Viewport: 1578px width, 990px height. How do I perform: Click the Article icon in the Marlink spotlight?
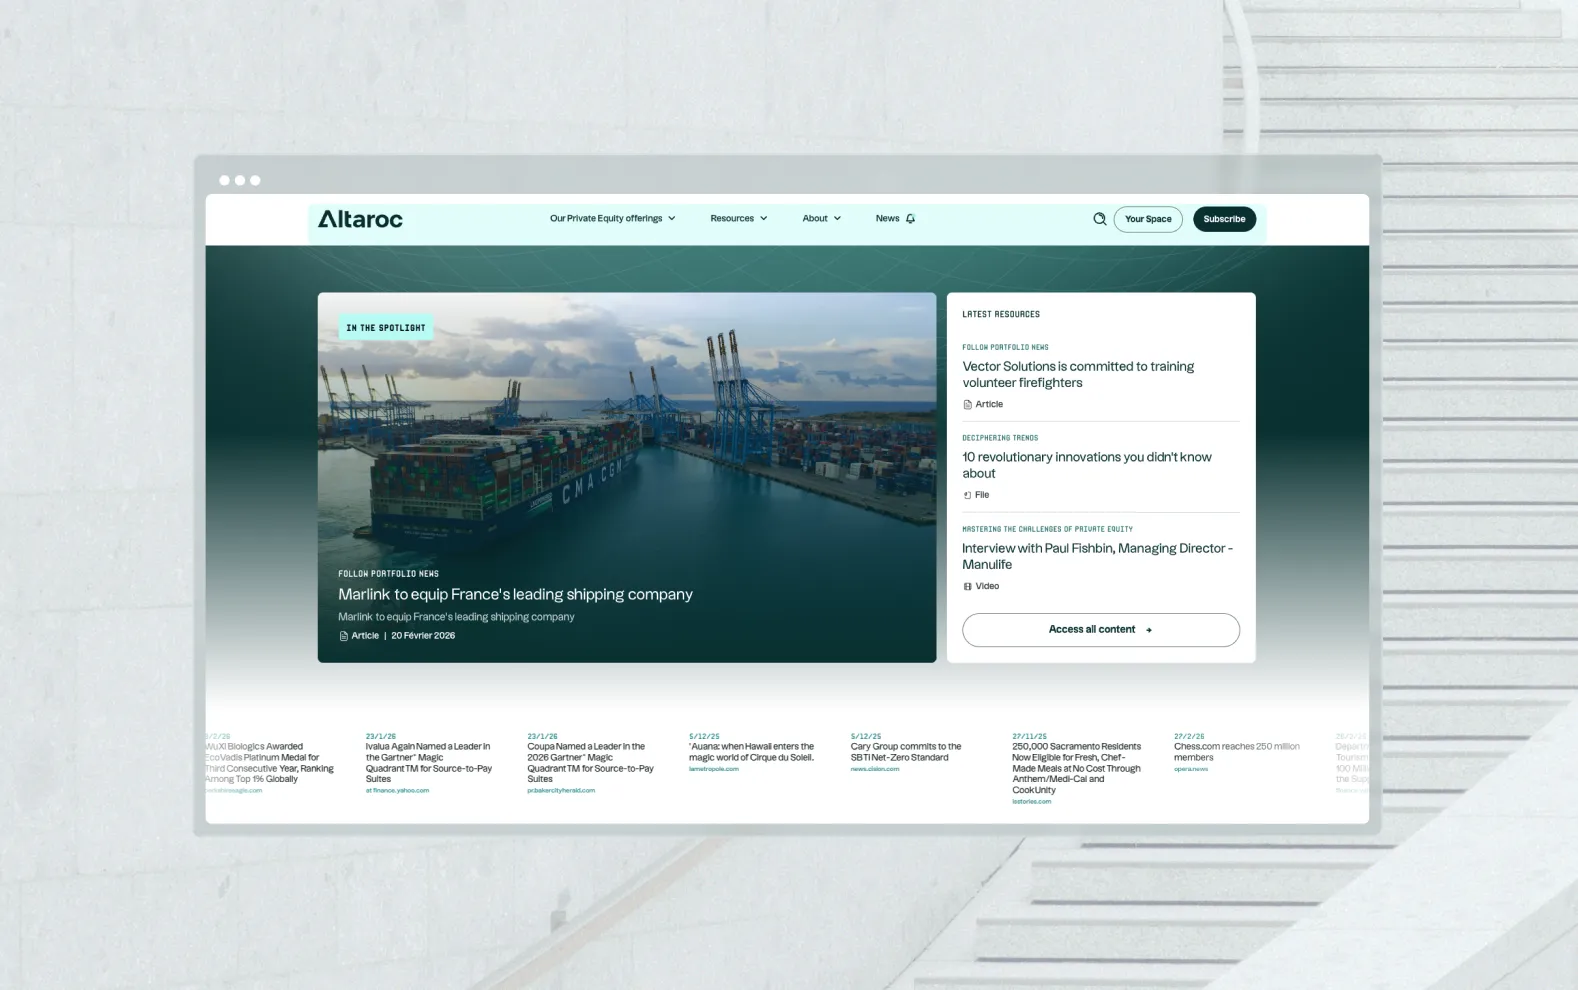coord(343,636)
